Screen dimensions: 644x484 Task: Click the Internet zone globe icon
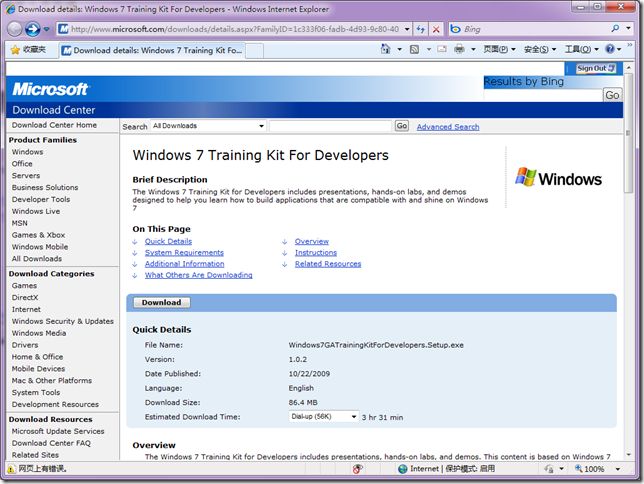coord(403,469)
